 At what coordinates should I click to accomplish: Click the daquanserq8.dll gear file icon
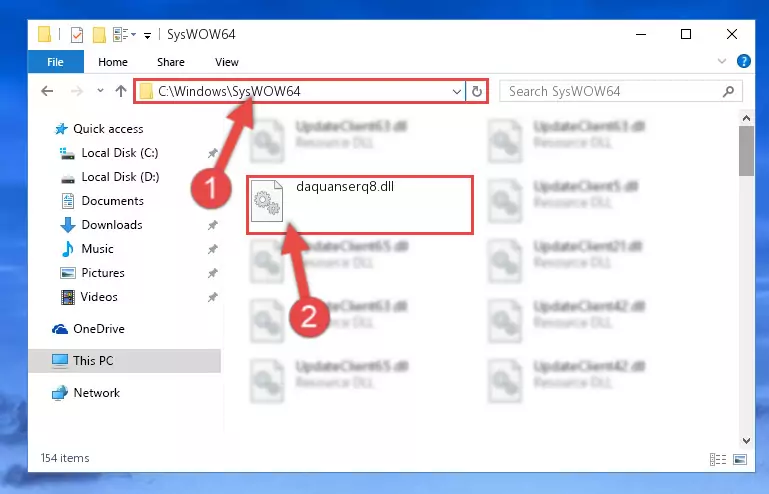click(267, 201)
